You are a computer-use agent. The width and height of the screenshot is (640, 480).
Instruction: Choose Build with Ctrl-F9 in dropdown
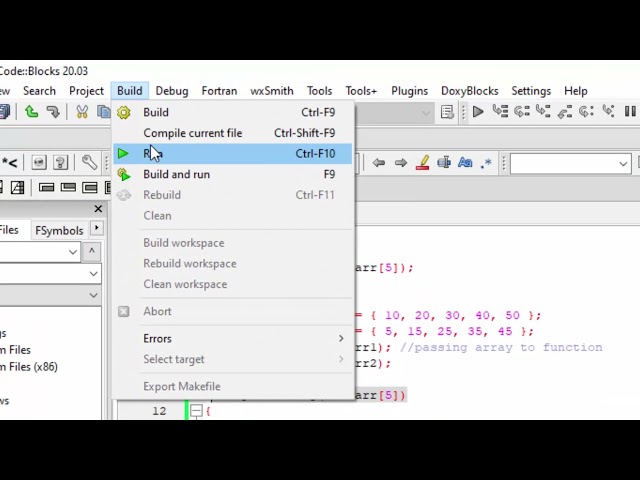(232, 112)
